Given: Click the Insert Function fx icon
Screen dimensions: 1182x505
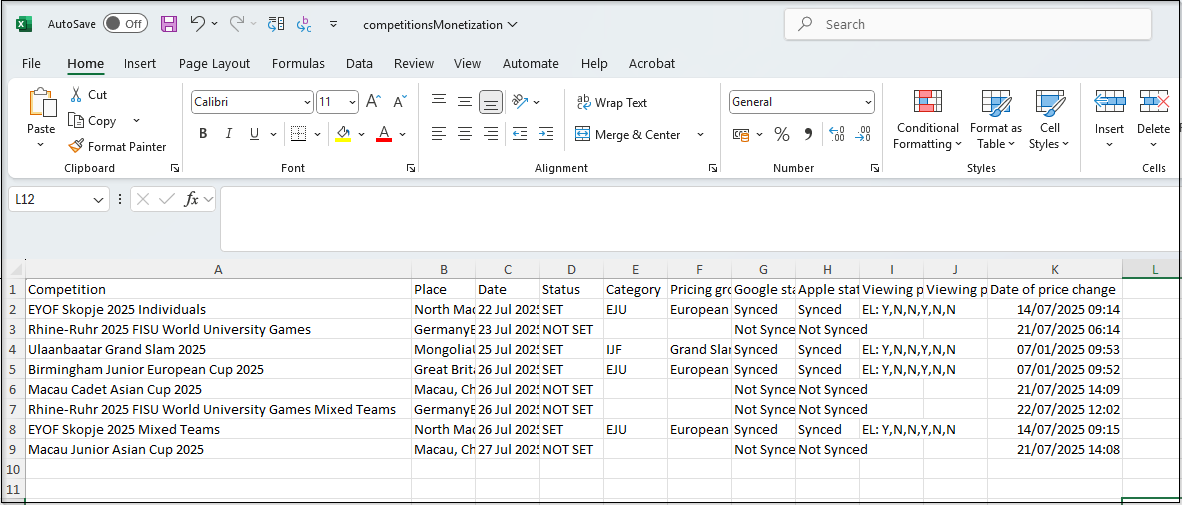Looking at the screenshot, I should click(x=192, y=199).
